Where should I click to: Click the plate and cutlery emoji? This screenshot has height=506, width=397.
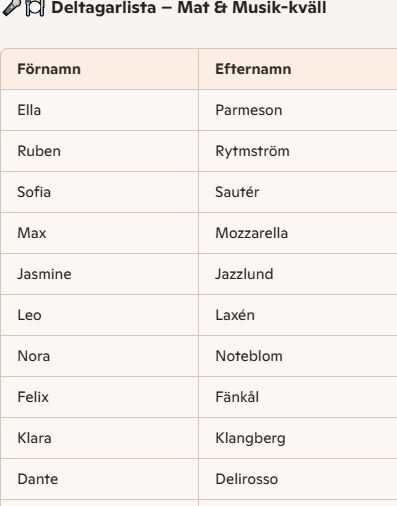(35, 8)
